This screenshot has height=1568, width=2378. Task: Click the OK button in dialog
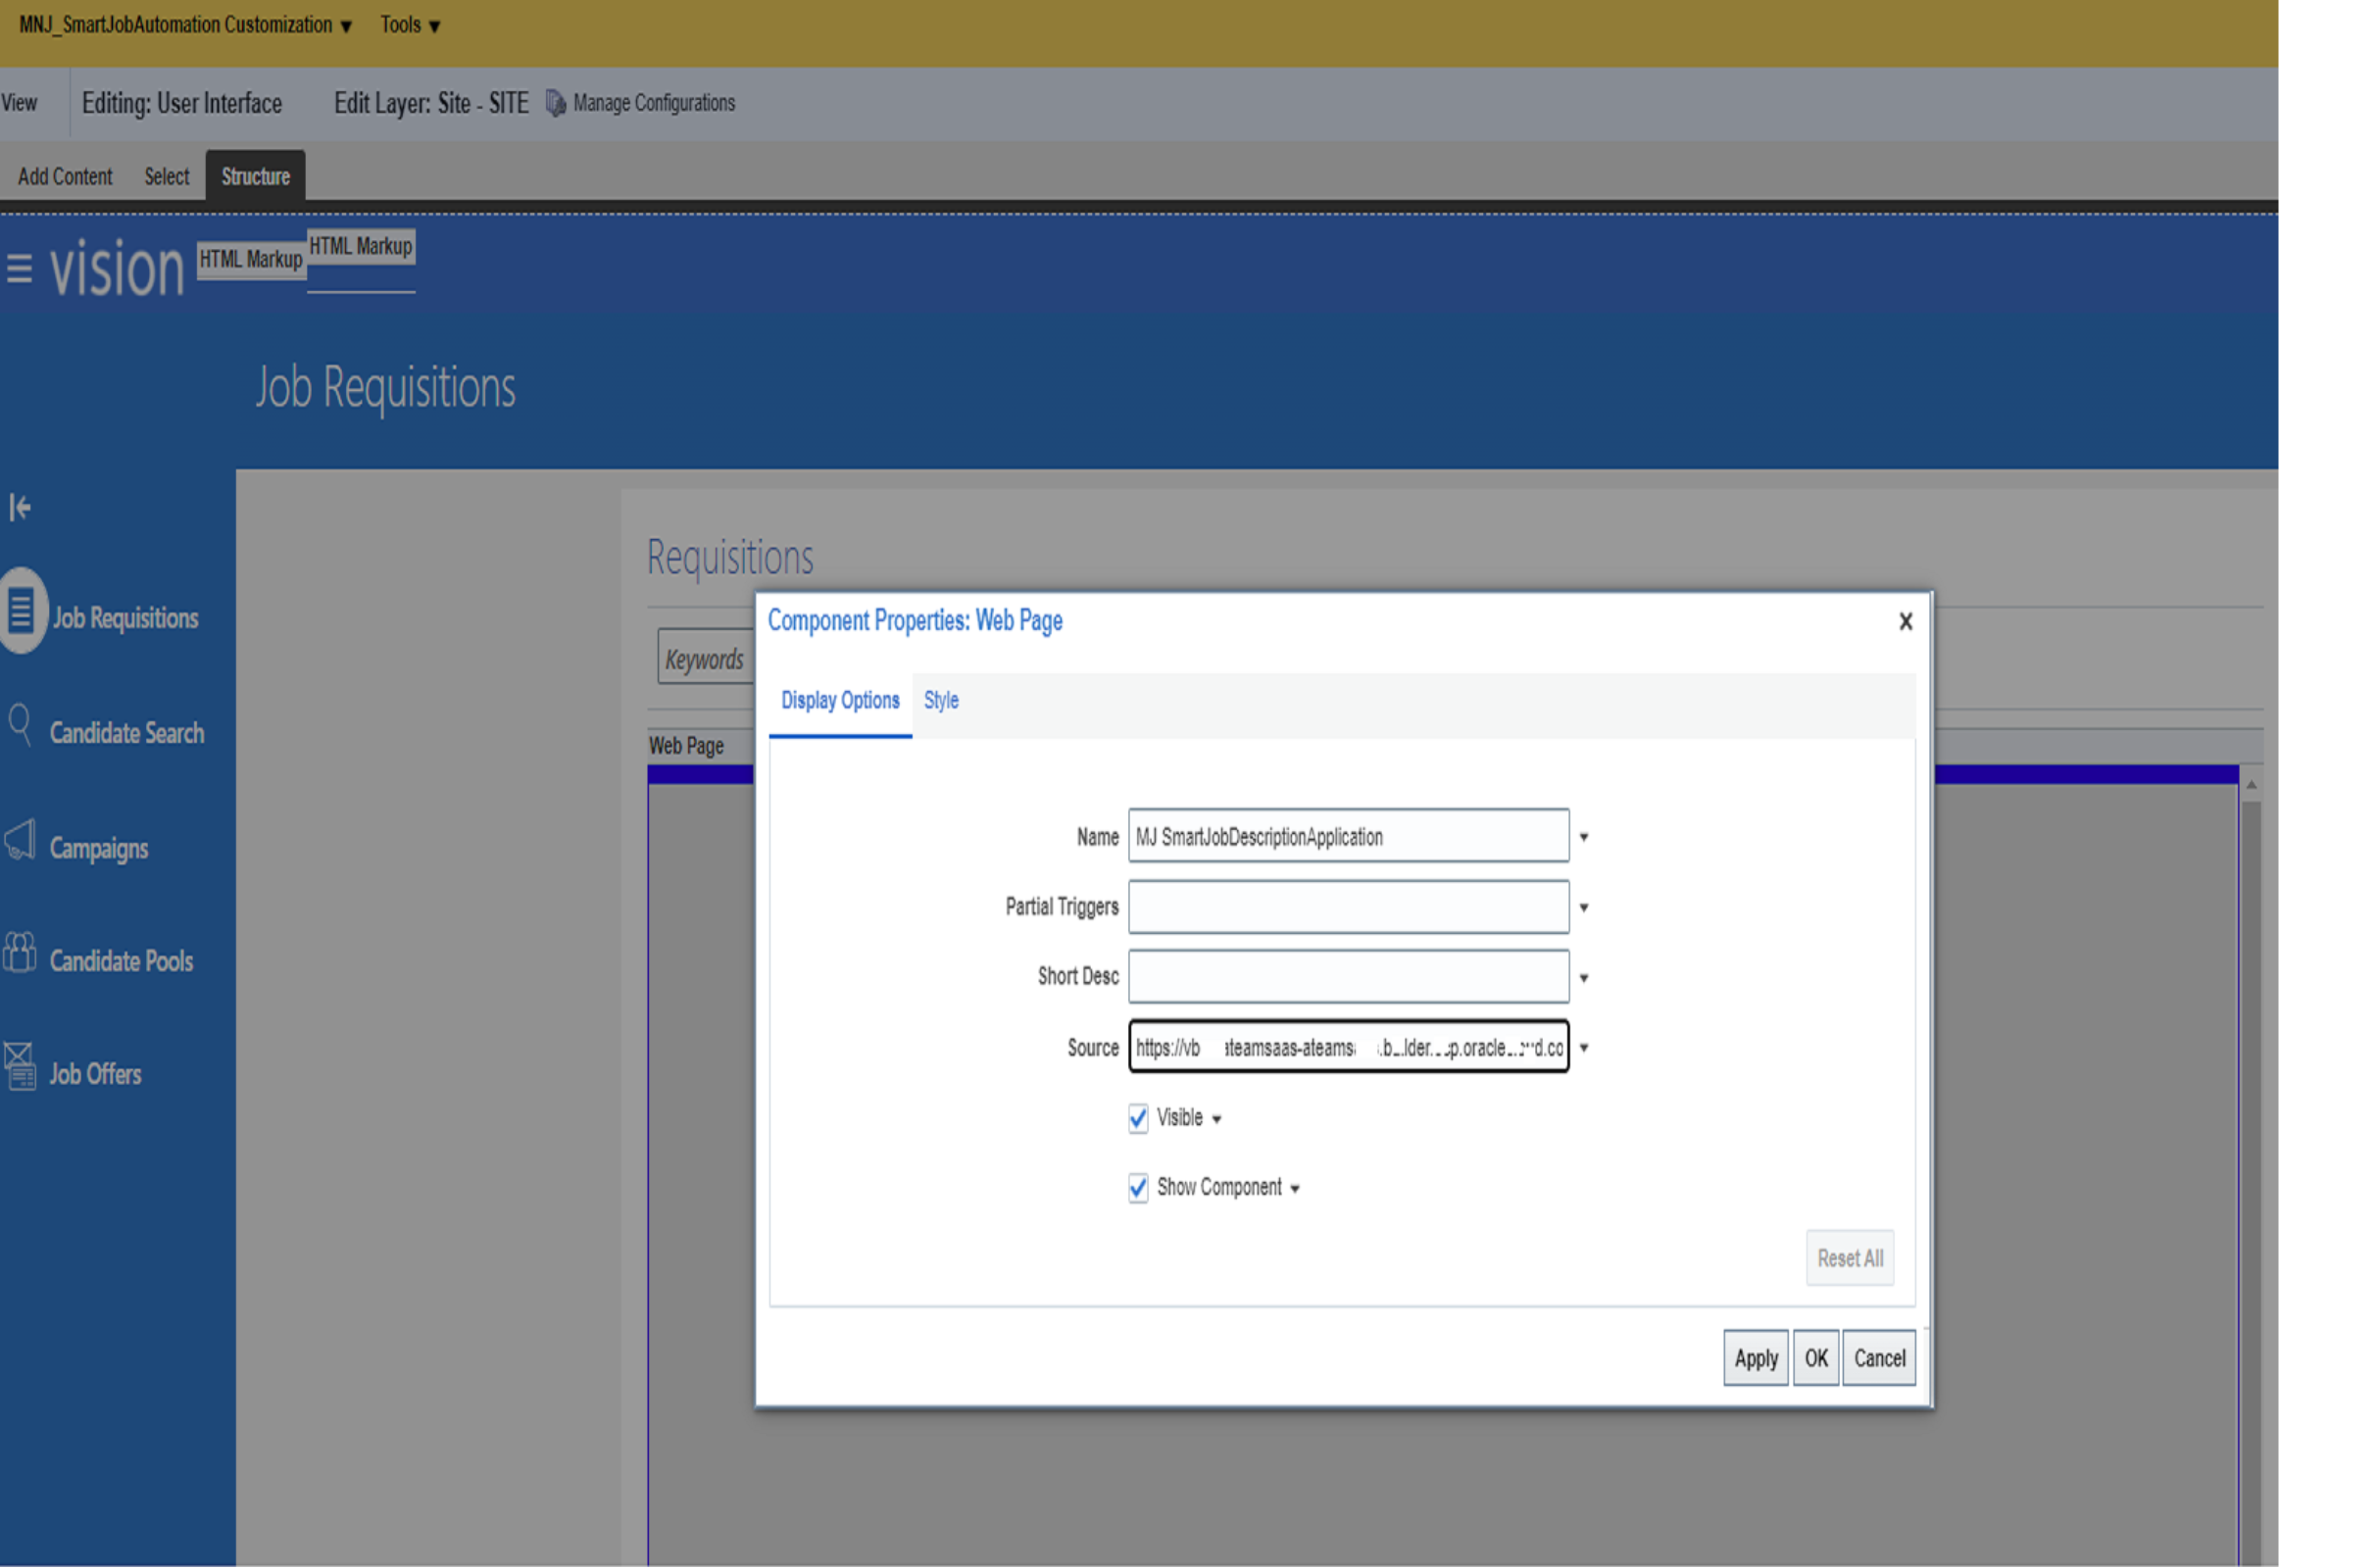click(1816, 1358)
